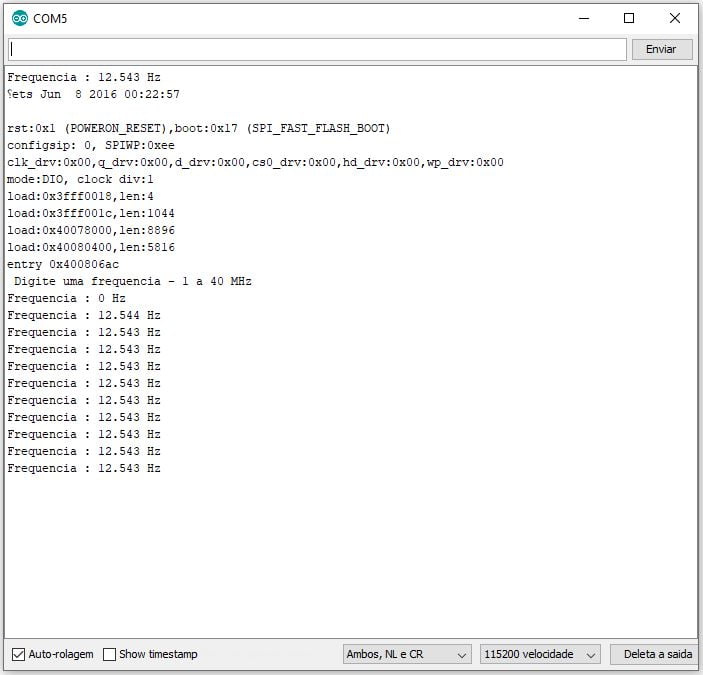The image size is (703, 675).
Task: Clear output with 'Deleta a saida' button
Action: pos(657,654)
